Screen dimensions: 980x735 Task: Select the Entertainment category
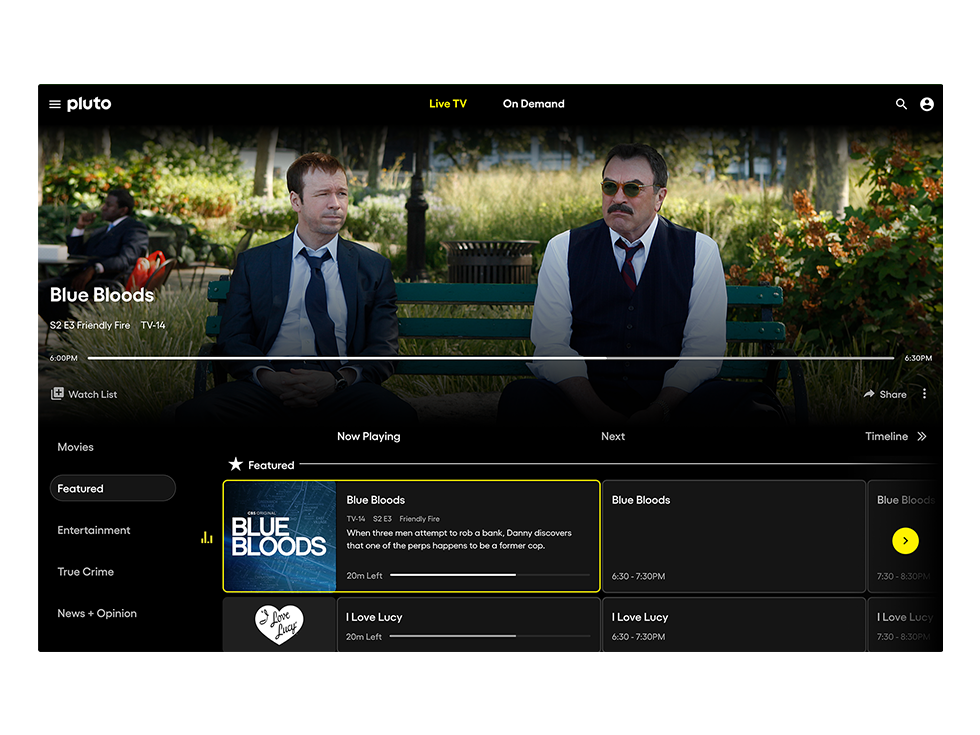click(94, 530)
